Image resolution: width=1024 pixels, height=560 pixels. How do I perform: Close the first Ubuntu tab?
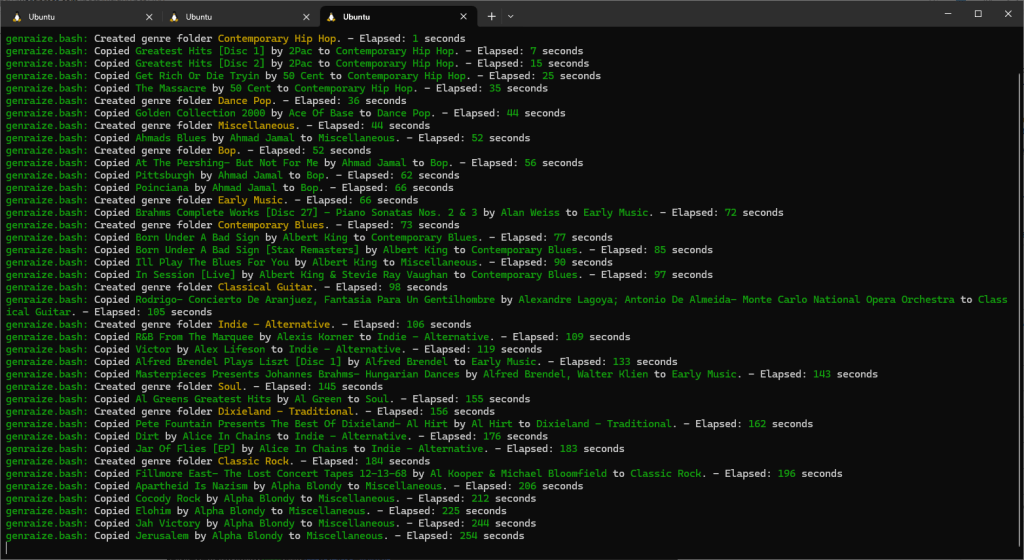point(149,17)
